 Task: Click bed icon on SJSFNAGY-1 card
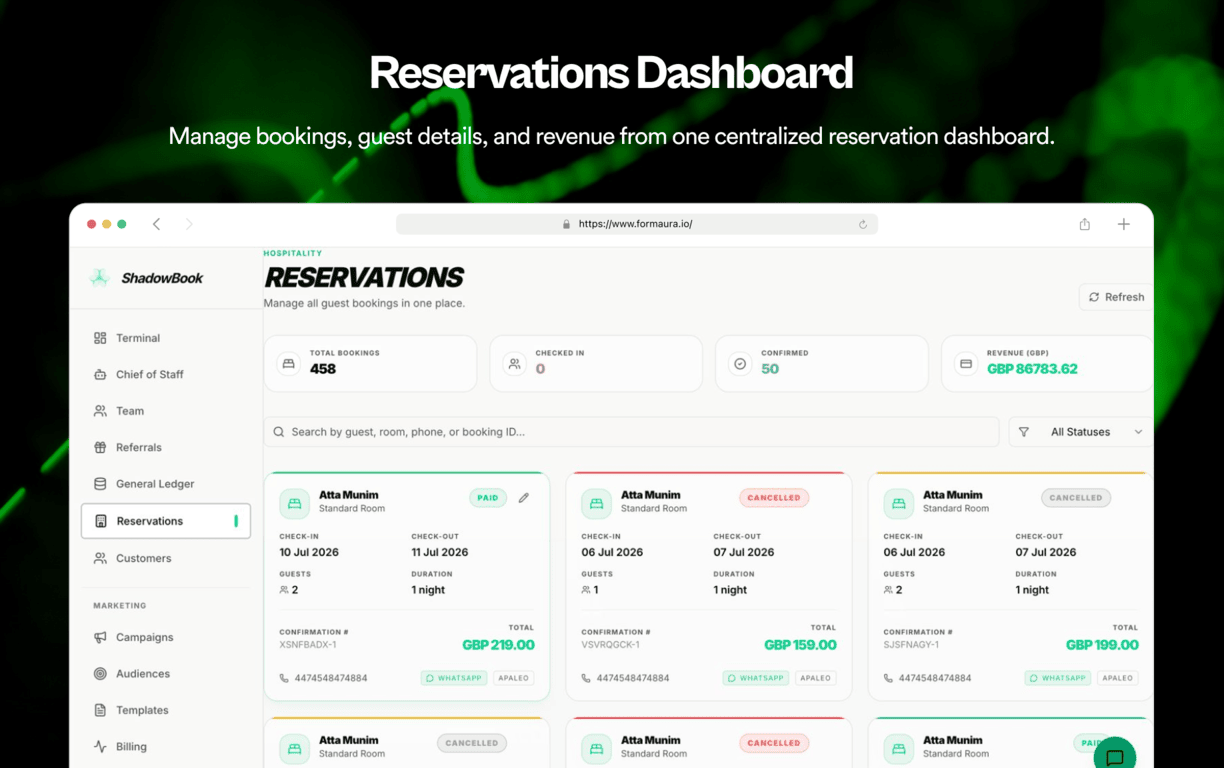coord(898,504)
